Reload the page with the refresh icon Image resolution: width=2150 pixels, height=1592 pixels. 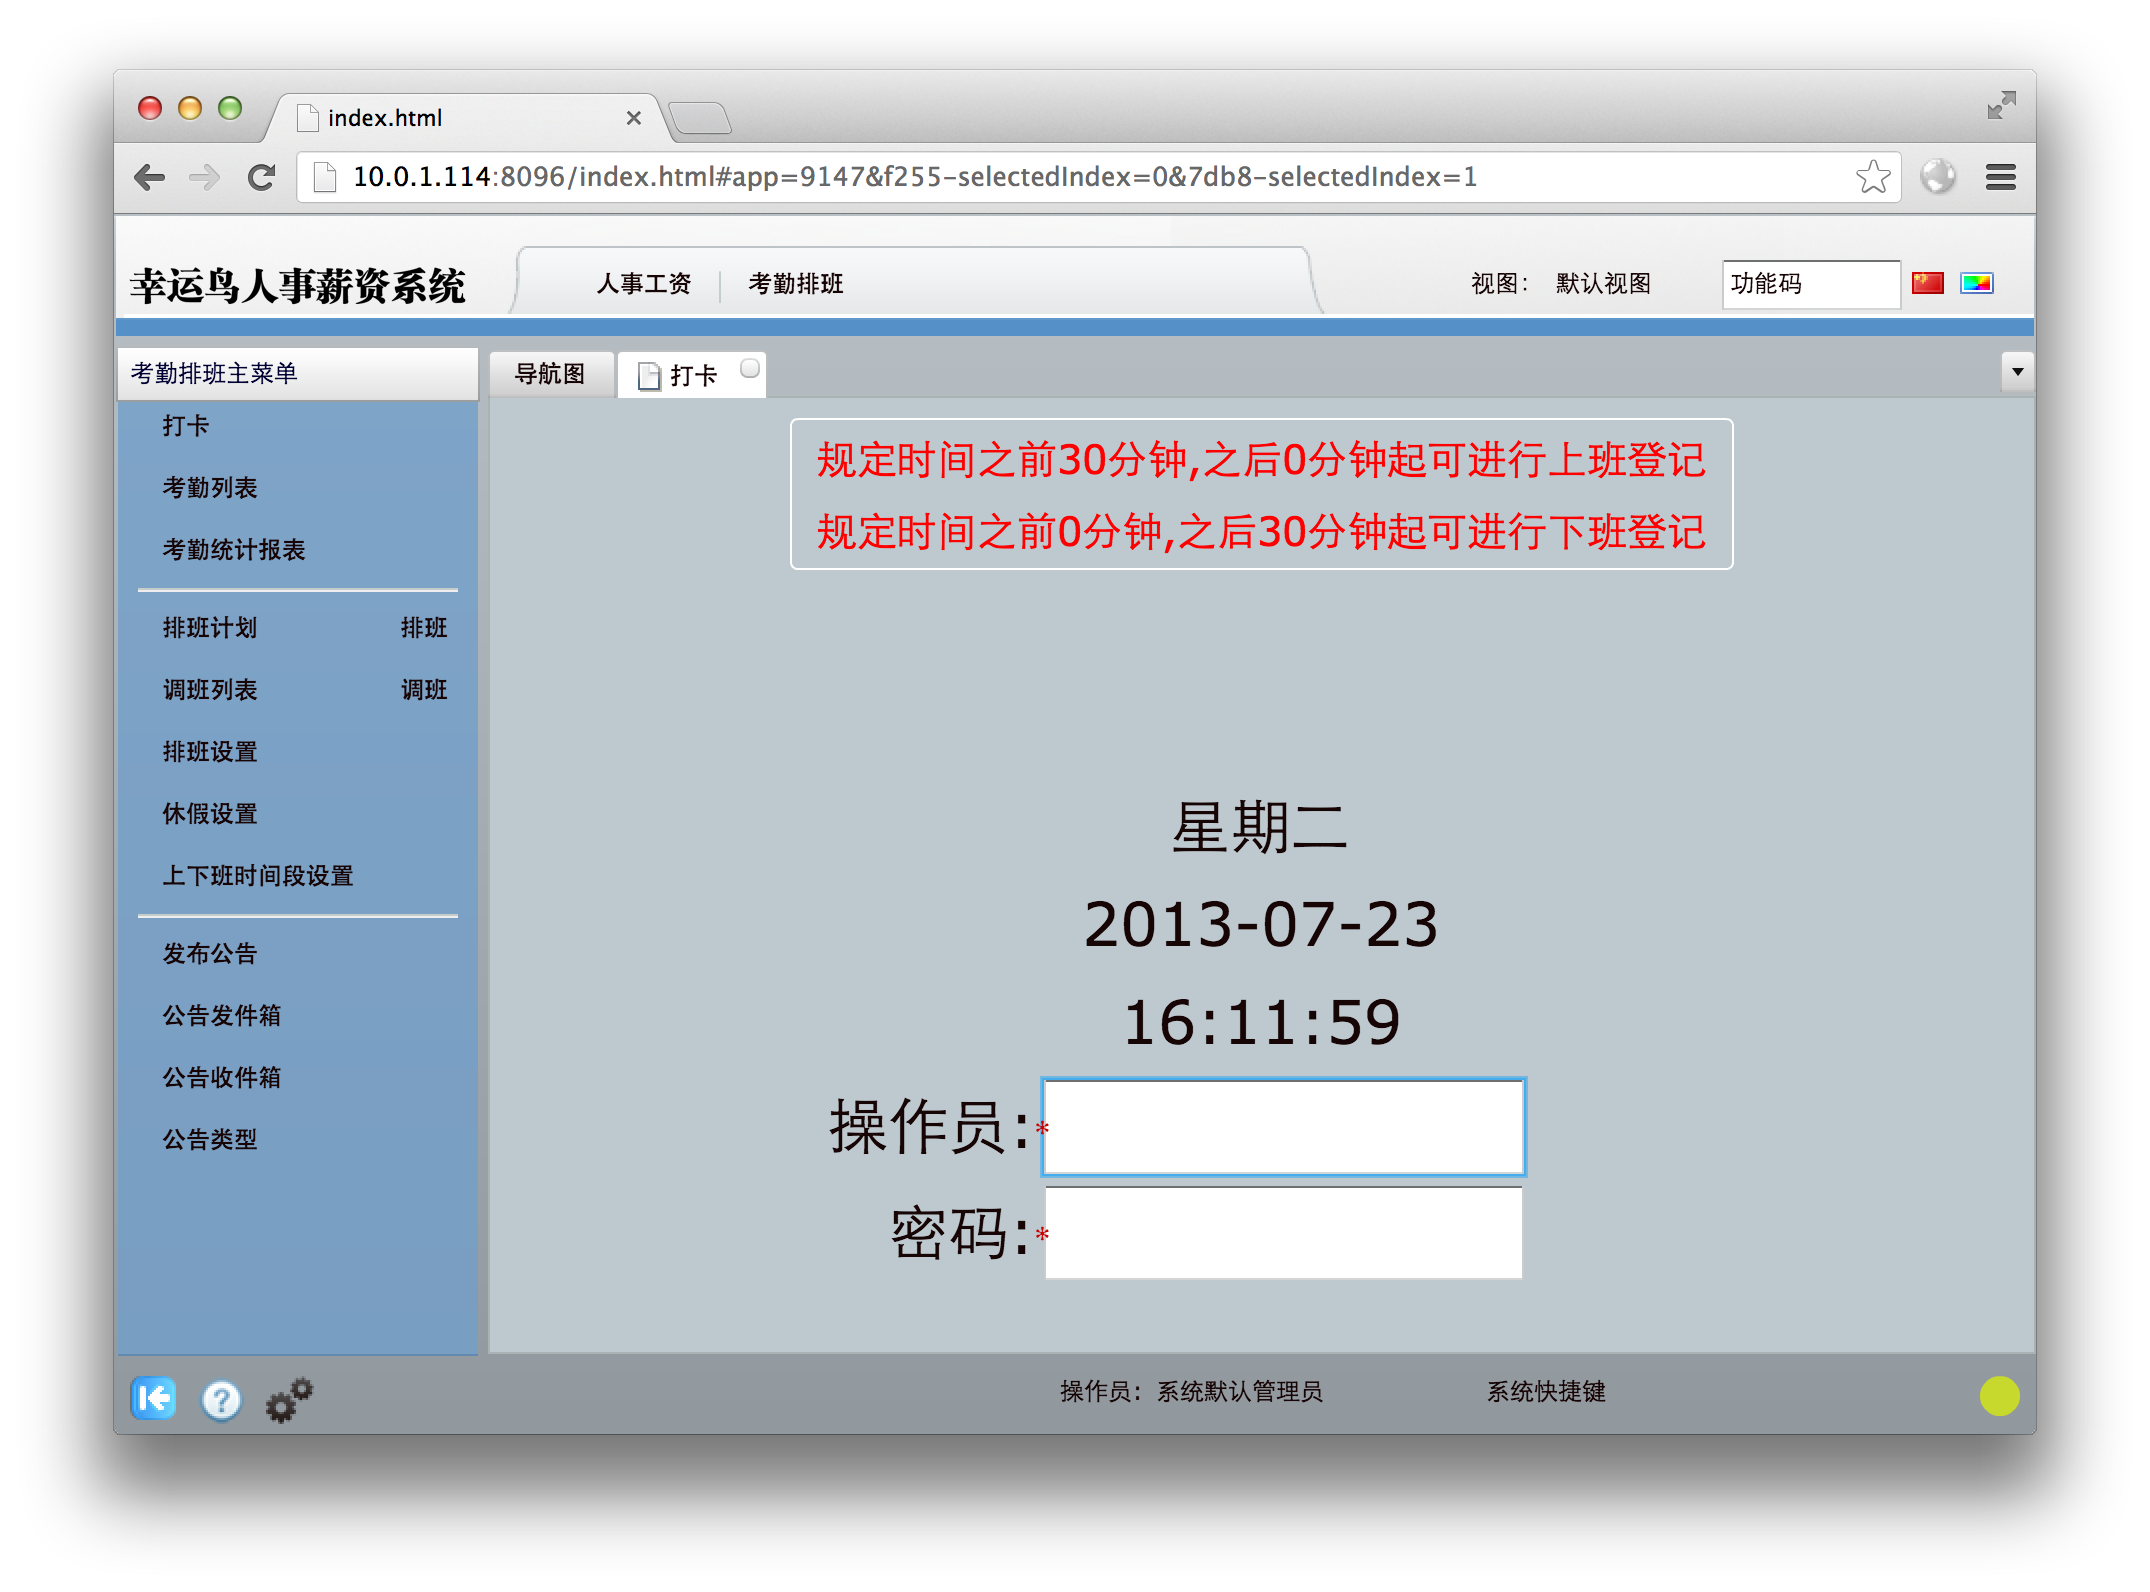pos(262,178)
